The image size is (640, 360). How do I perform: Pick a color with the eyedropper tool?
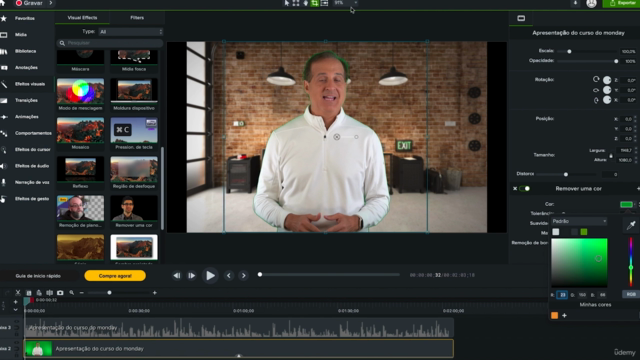click(x=631, y=224)
